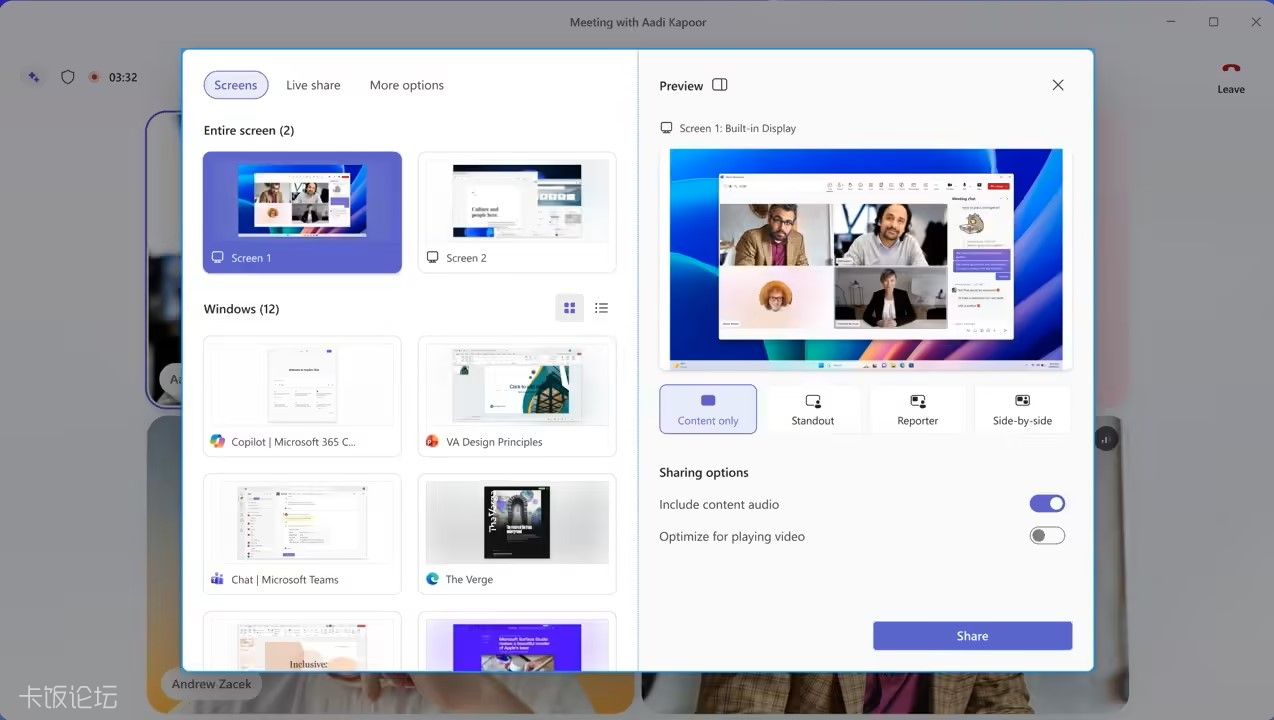Click the red recording indicator icon

[94, 77]
